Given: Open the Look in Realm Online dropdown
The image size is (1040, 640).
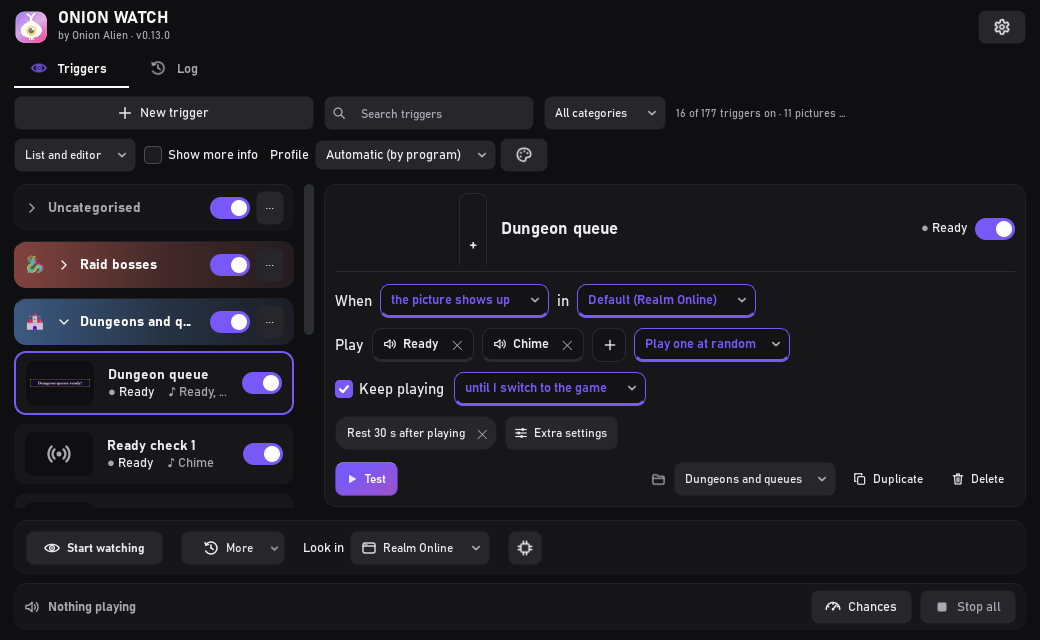Looking at the screenshot, I should point(420,548).
